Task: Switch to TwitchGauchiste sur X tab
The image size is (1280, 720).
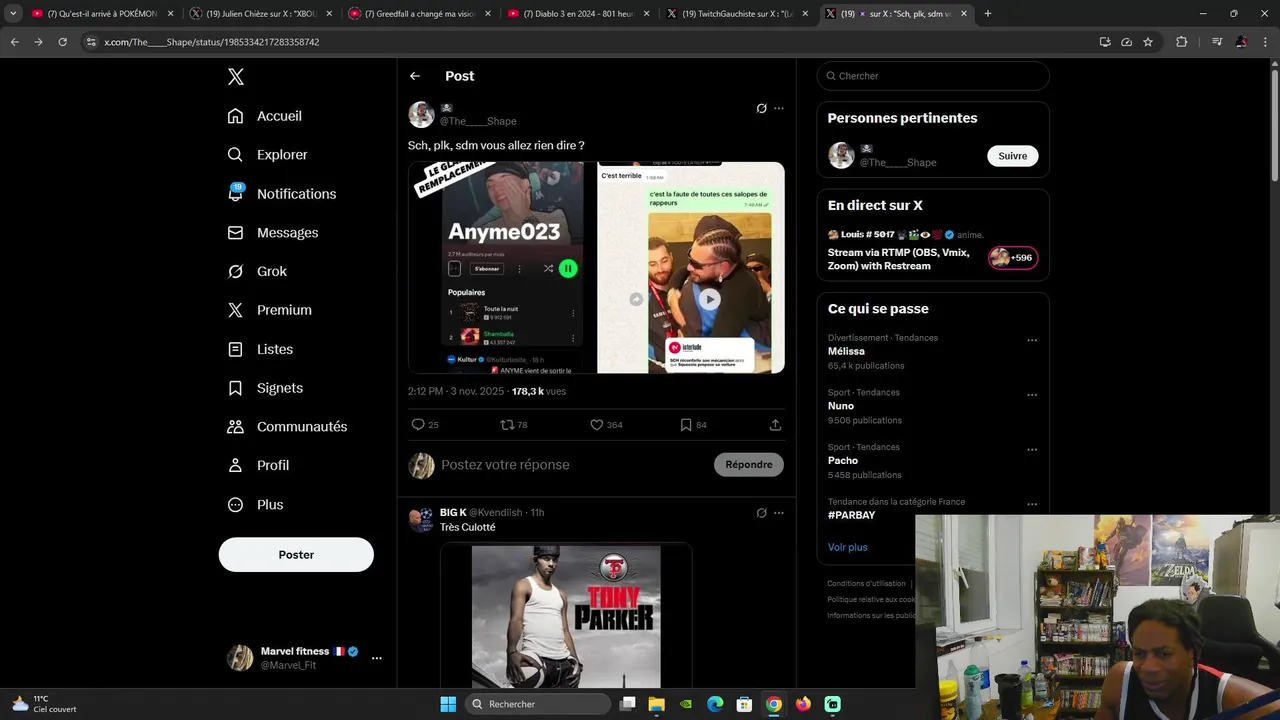Action: [738, 14]
